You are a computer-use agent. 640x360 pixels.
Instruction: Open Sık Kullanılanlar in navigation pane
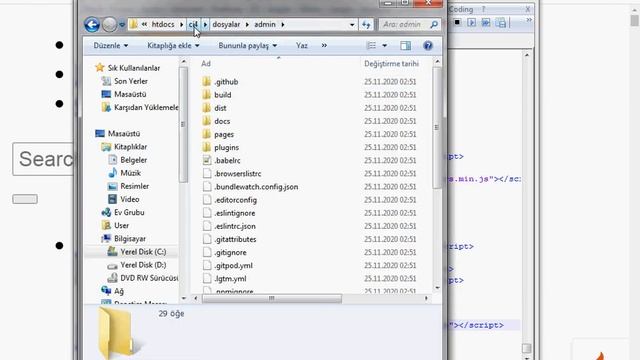pyautogui.click(x=133, y=68)
